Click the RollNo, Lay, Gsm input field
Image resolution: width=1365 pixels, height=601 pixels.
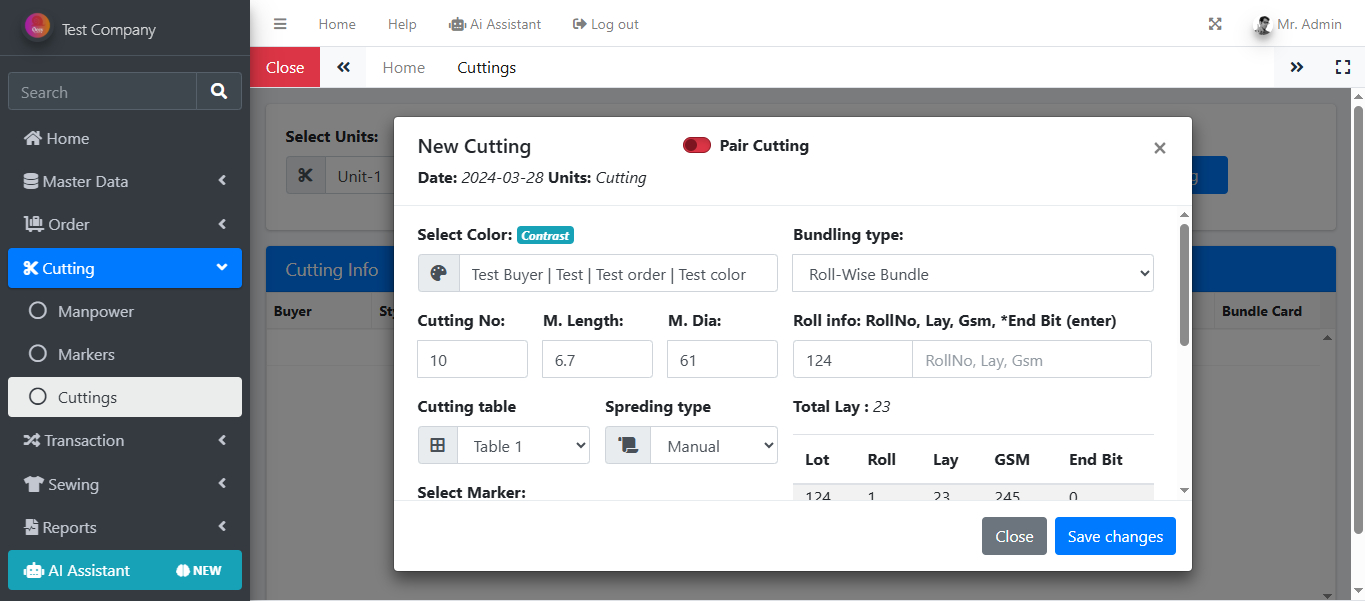[1032, 360]
